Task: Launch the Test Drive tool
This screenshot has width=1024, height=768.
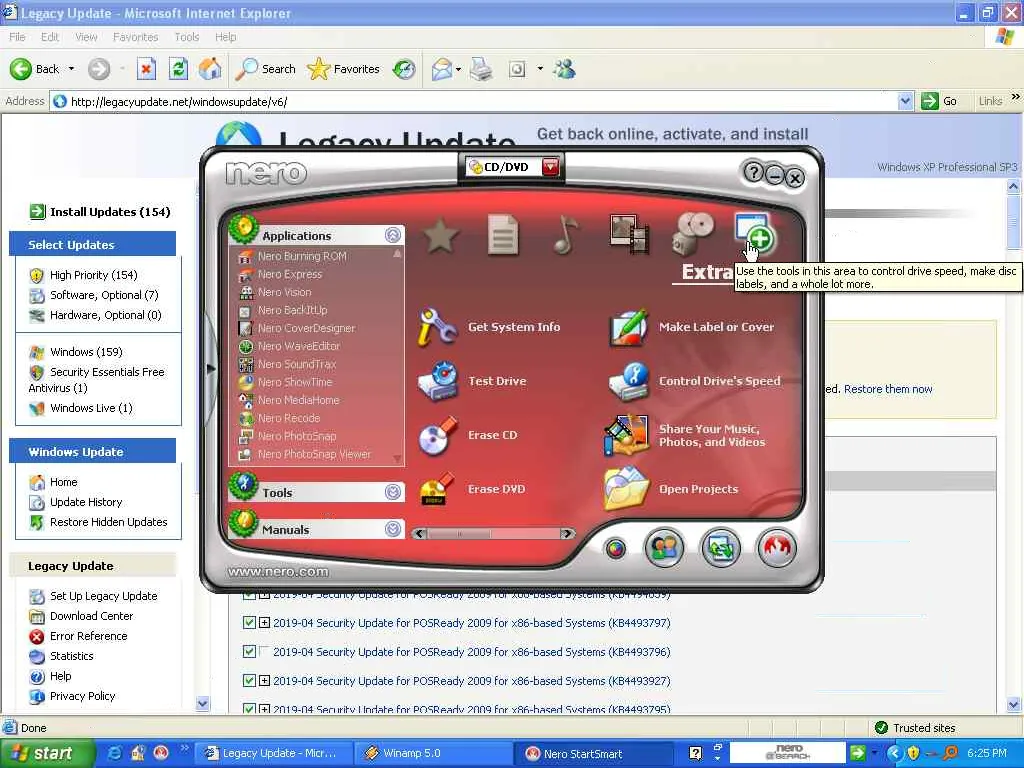Action: [x=497, y=381]
